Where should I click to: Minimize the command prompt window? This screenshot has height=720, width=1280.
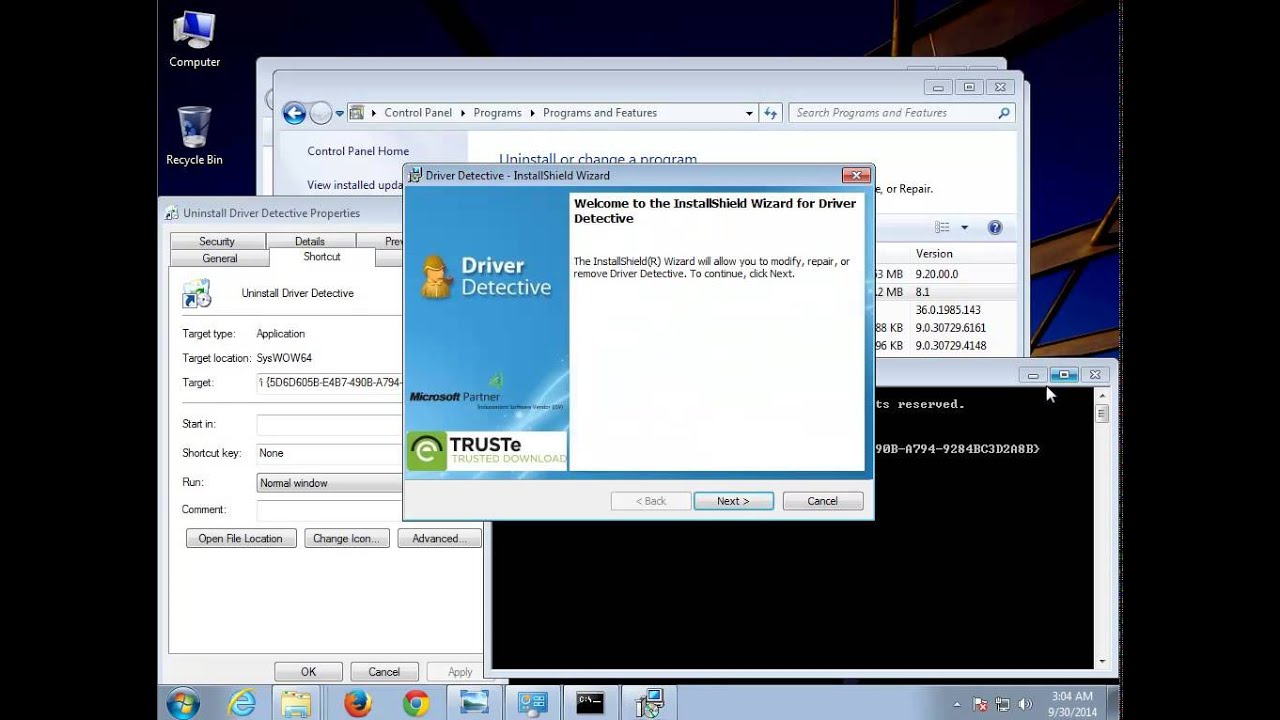click(1034, 375)
